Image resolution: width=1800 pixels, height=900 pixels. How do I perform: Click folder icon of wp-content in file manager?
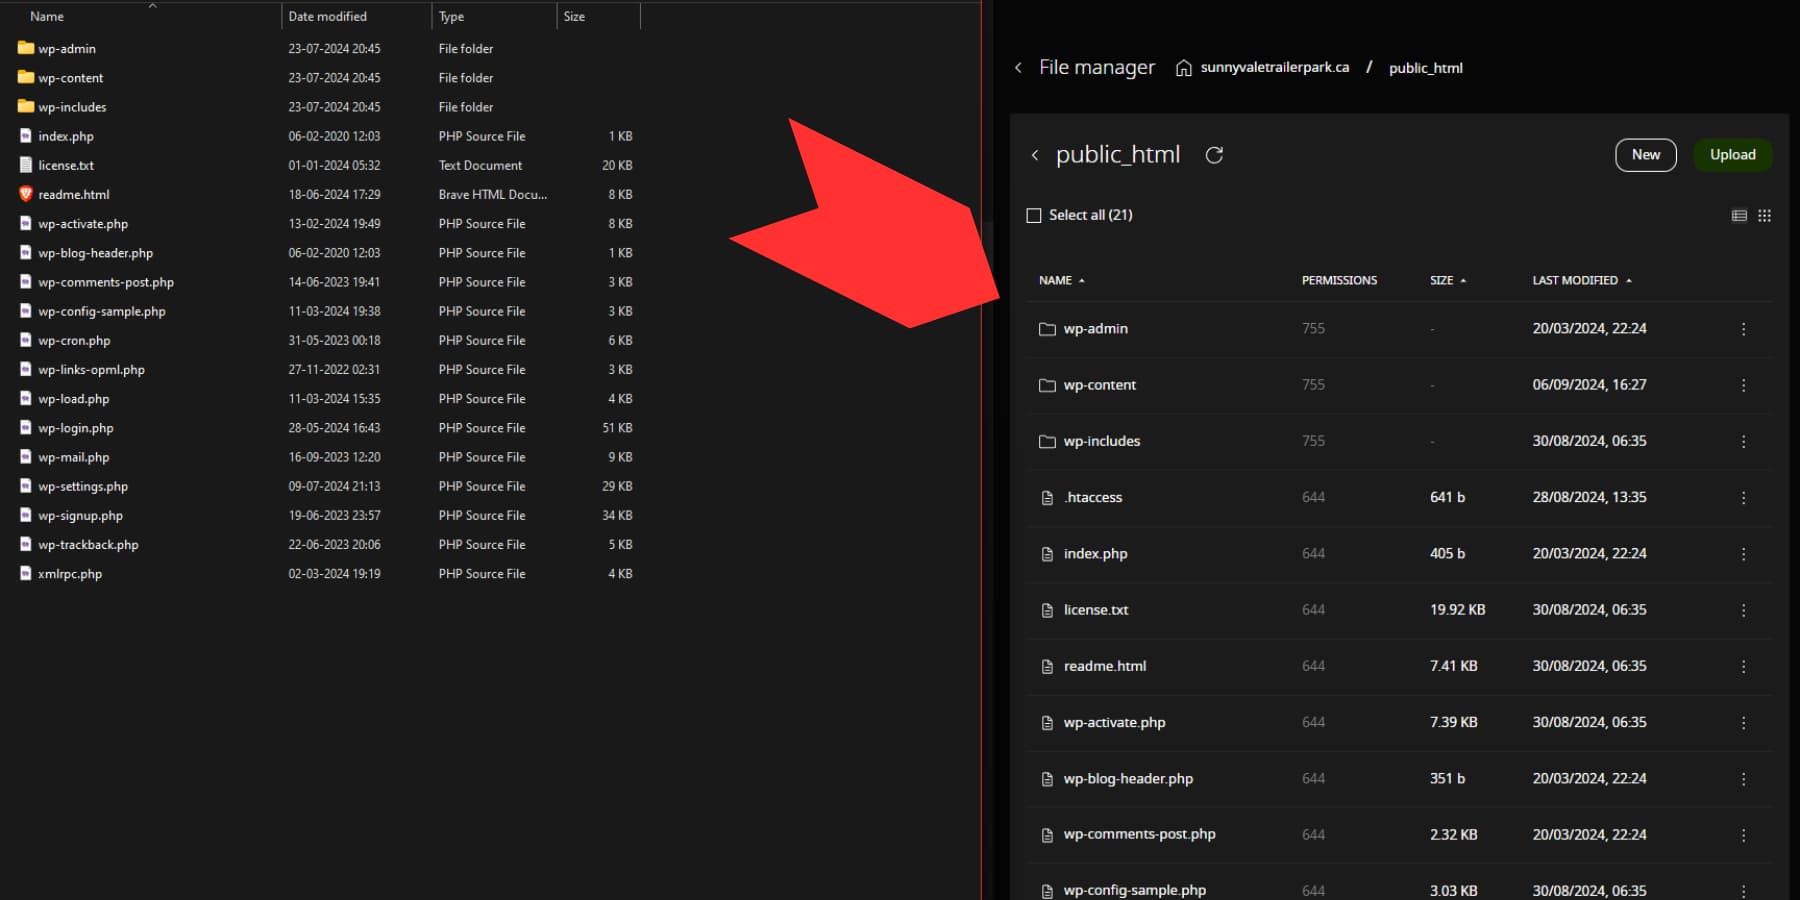pyautogui.click(x=1047, y=385)
